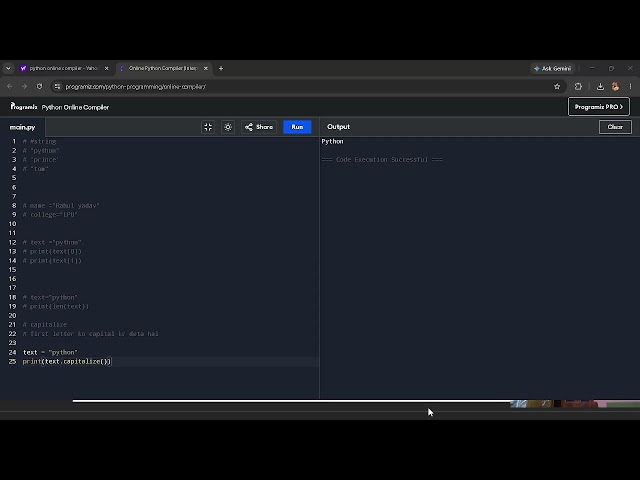The image size is (640, 480).
Task: Expand the tab search dropdown arrow
Action: [x=8, y=69]
